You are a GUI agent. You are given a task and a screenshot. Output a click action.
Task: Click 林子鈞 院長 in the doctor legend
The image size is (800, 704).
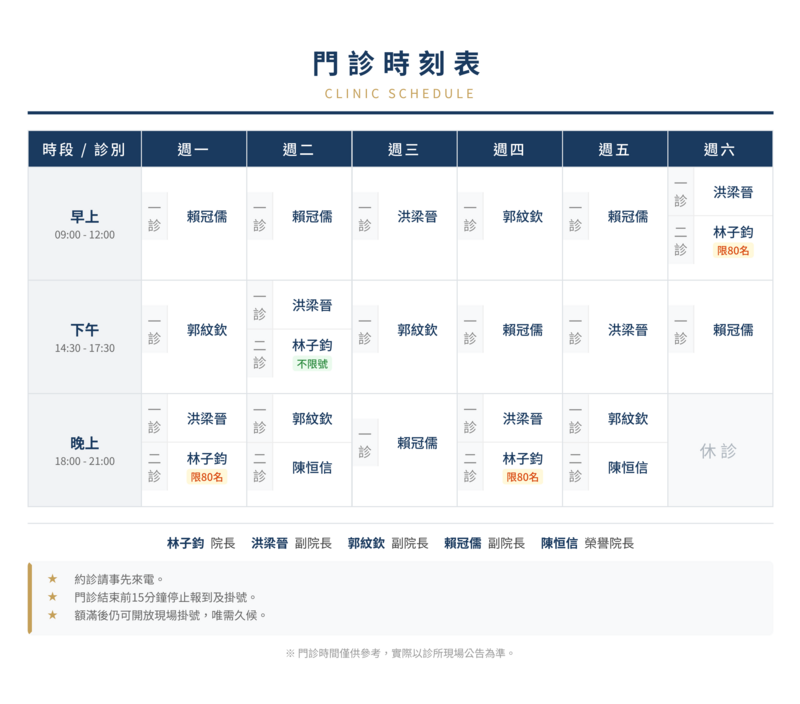(201, 543)
